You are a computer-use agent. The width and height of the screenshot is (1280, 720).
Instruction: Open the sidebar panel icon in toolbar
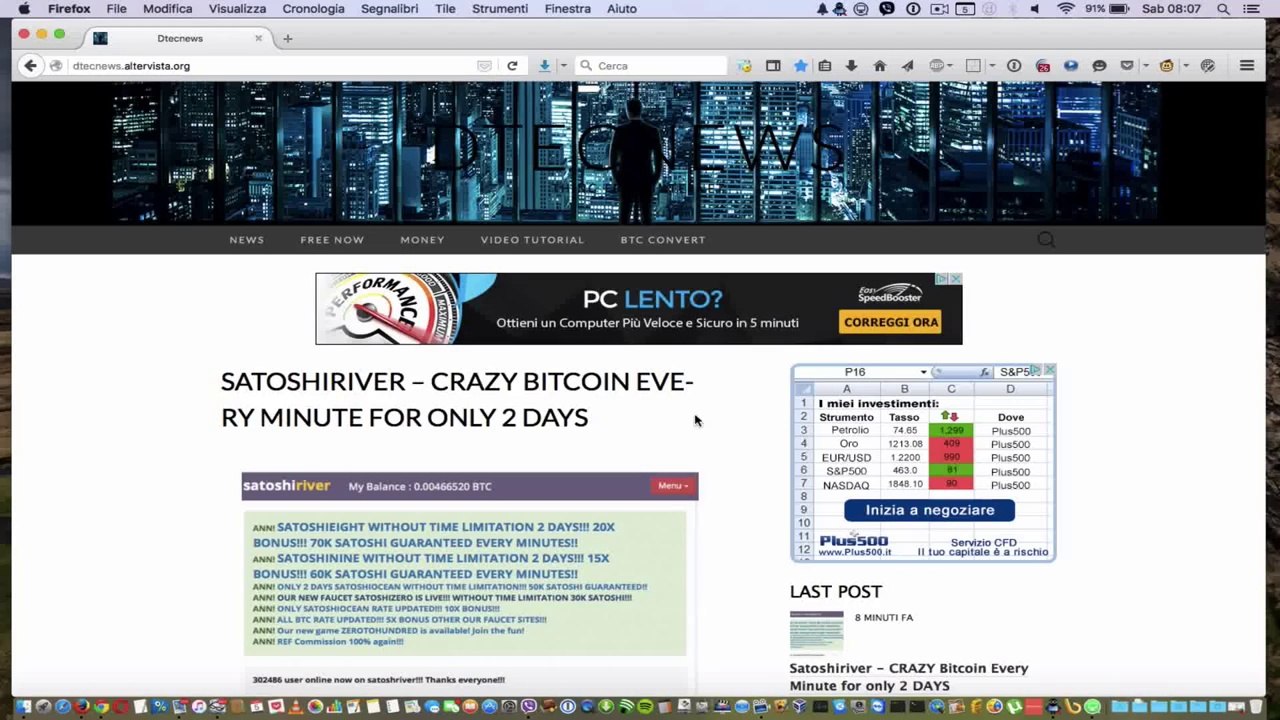(x=773, y=66)
